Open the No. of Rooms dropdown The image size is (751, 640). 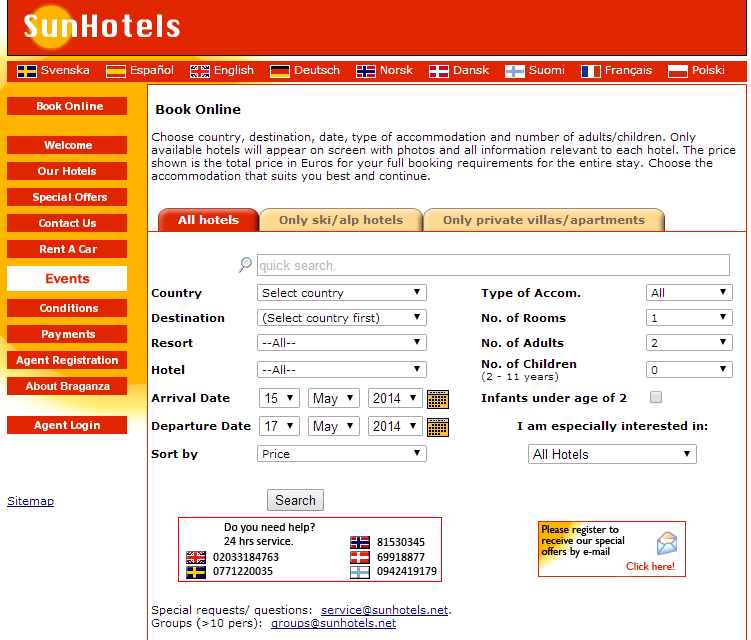tap(689, 318)
